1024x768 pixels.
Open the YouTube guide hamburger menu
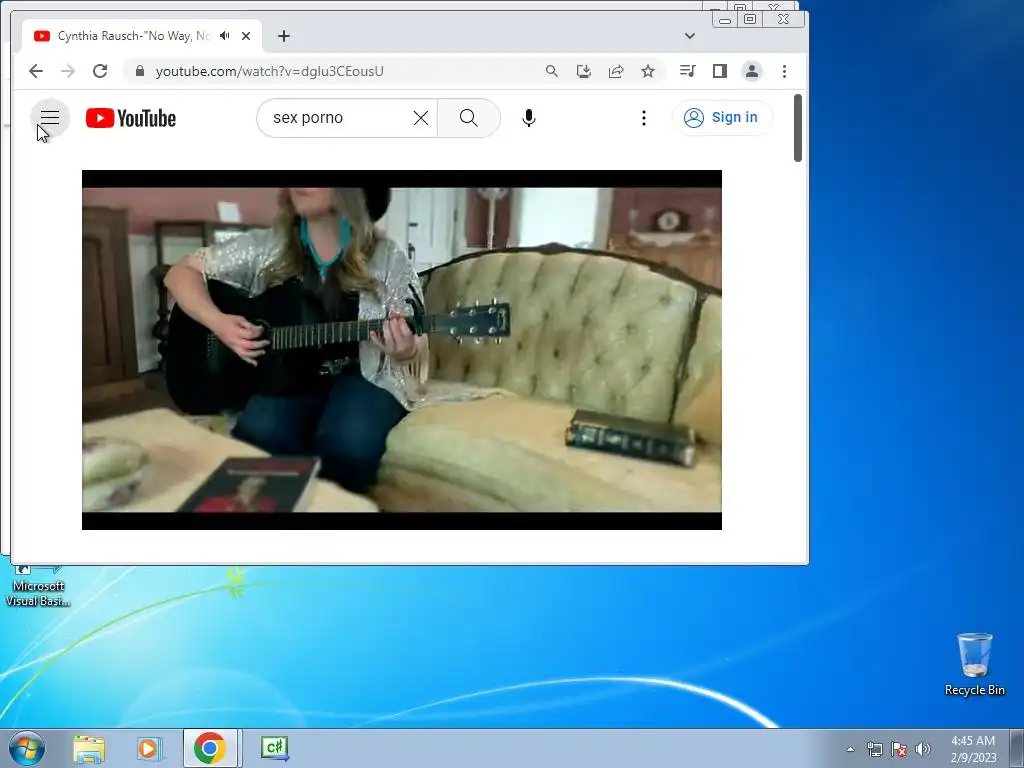click(50, 118)
